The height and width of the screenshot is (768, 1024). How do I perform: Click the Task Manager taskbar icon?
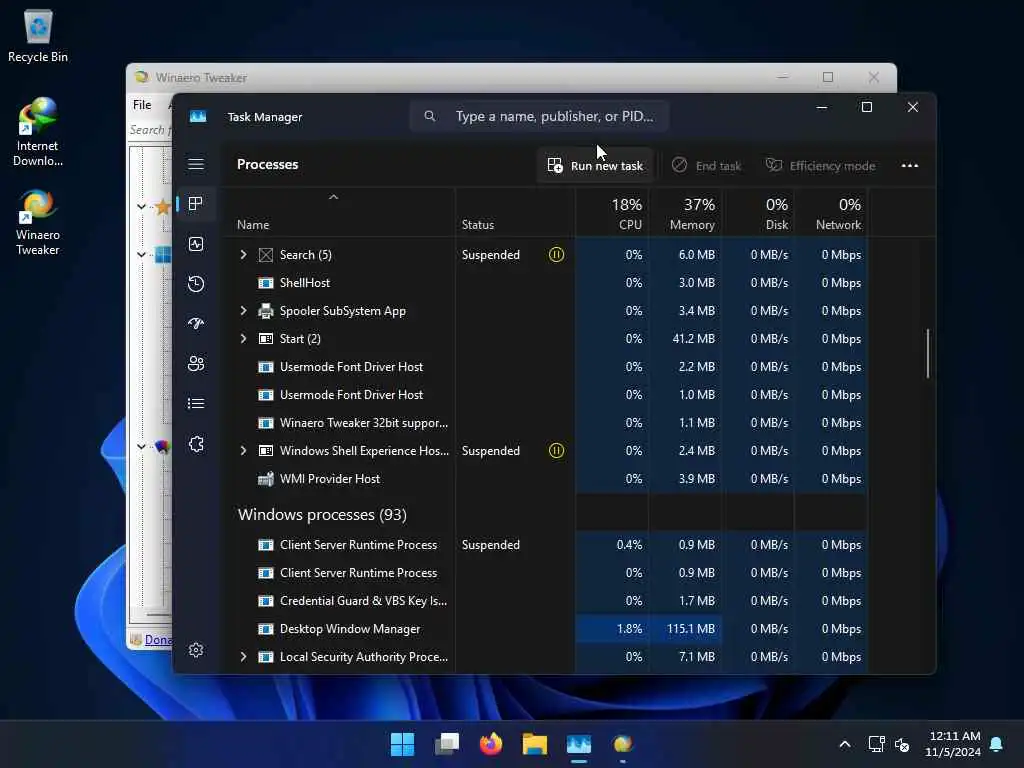[x=579, y=744]
